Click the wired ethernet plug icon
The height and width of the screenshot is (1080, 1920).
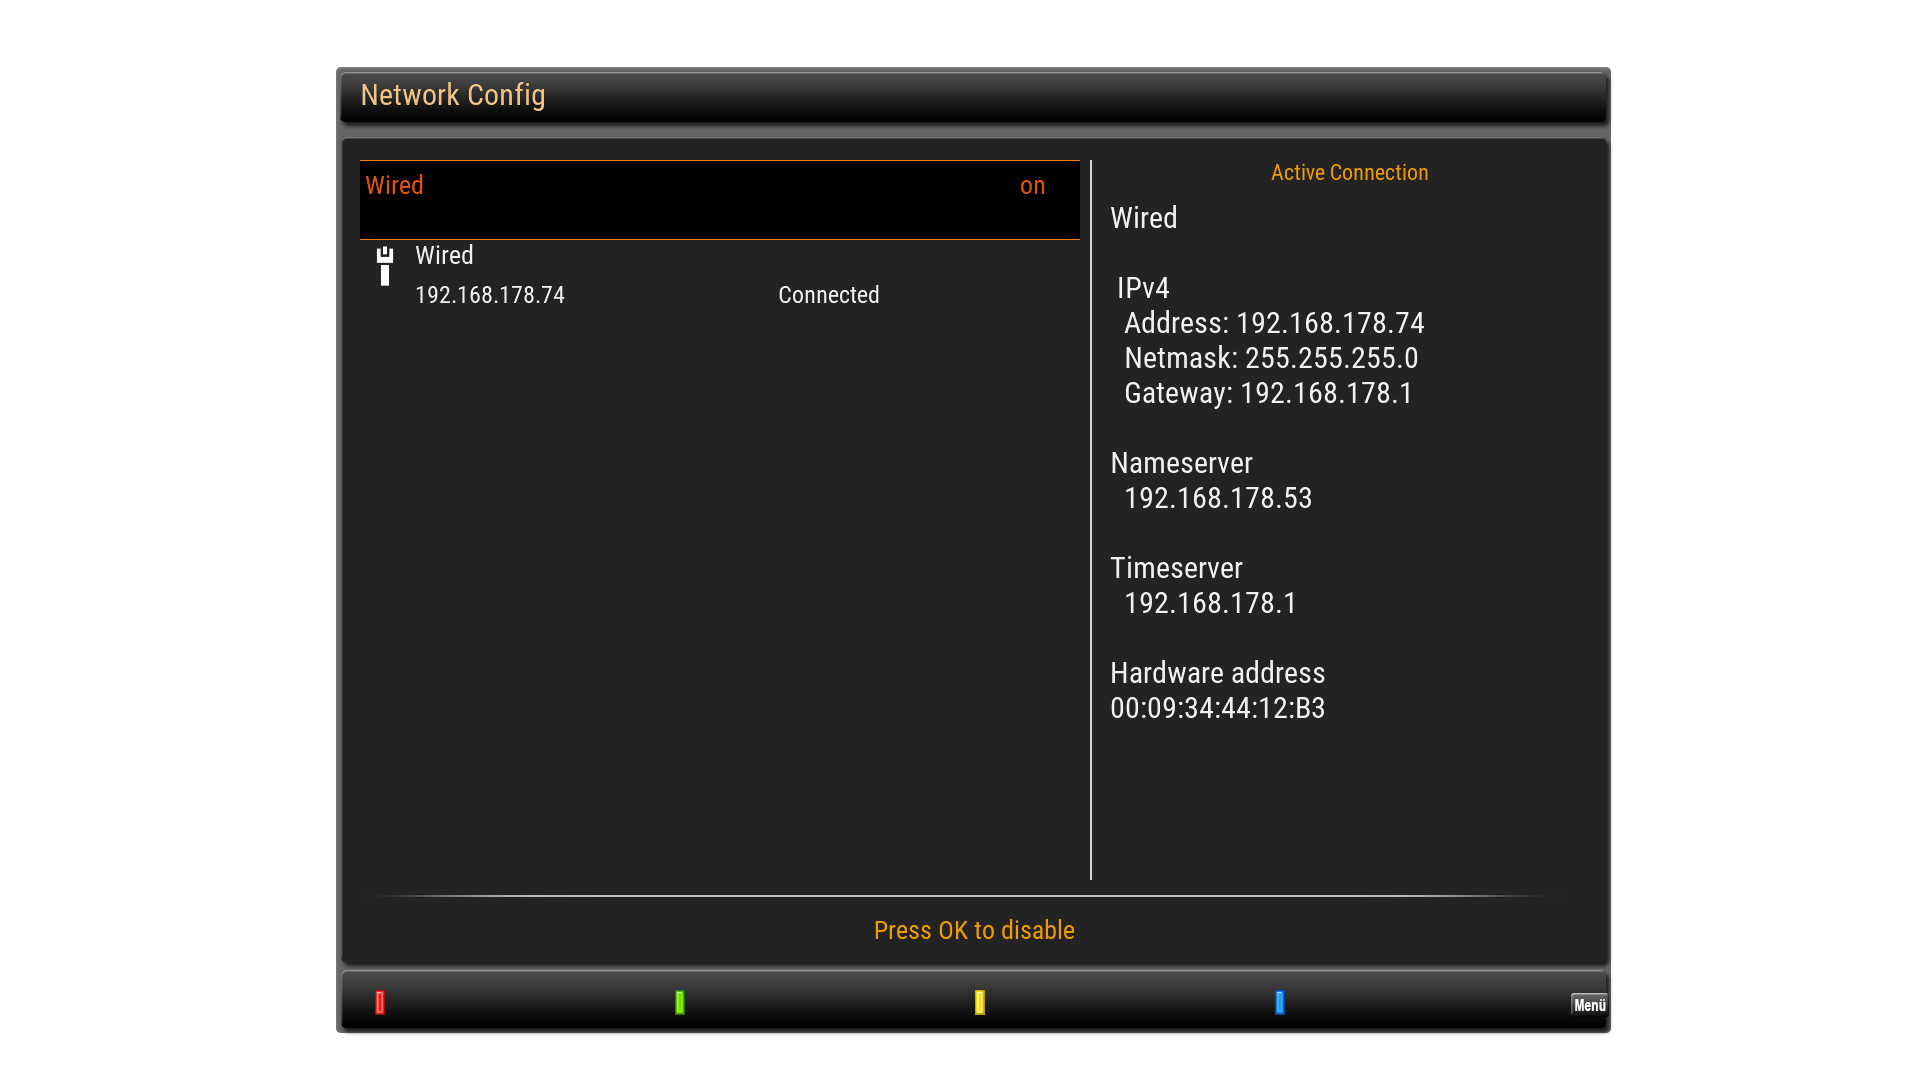(385, 266)
